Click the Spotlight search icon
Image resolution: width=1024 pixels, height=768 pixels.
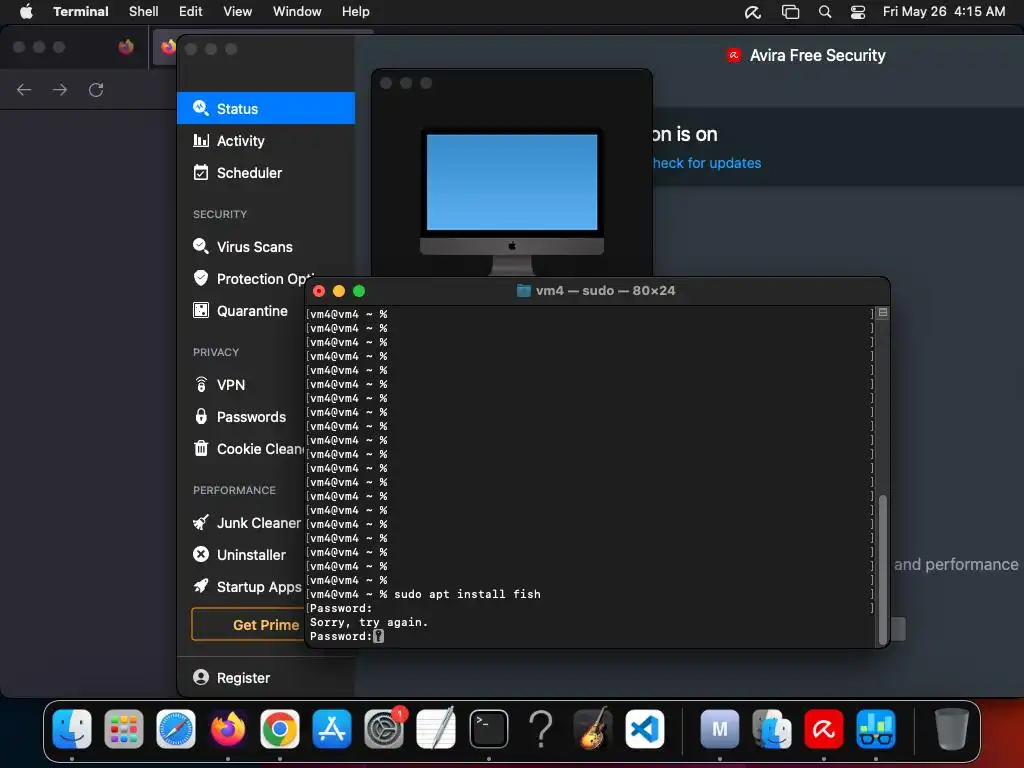[825, 12]
